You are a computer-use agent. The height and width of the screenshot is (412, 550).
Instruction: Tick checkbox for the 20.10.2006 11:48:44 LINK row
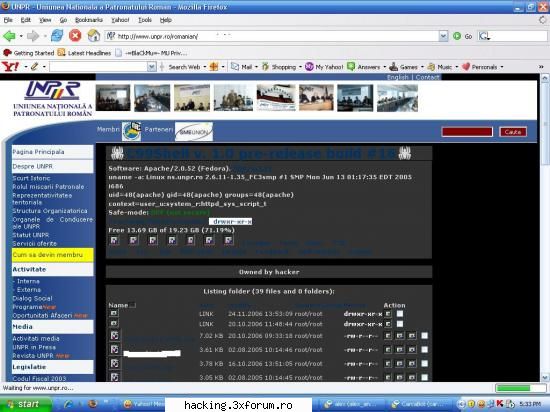click(400, 324)
